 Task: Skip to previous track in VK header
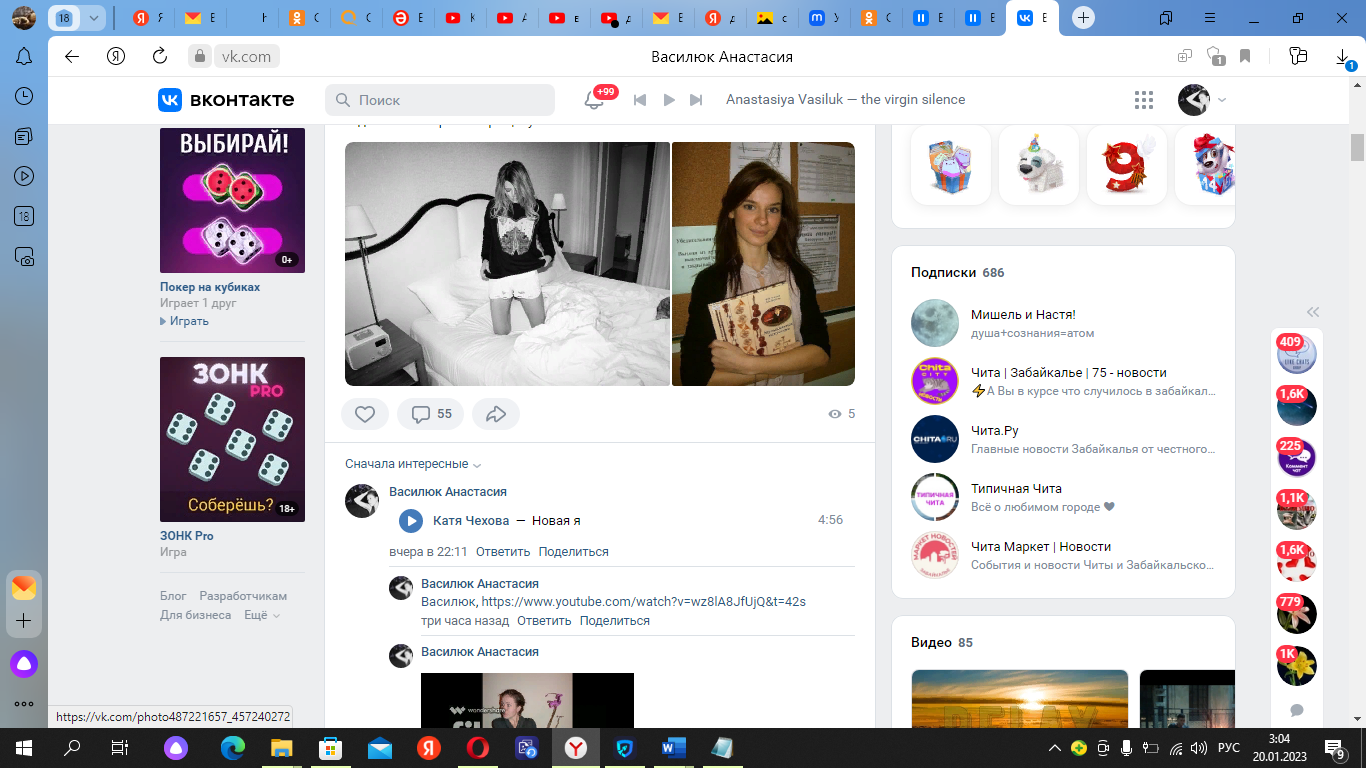(641, 100)
